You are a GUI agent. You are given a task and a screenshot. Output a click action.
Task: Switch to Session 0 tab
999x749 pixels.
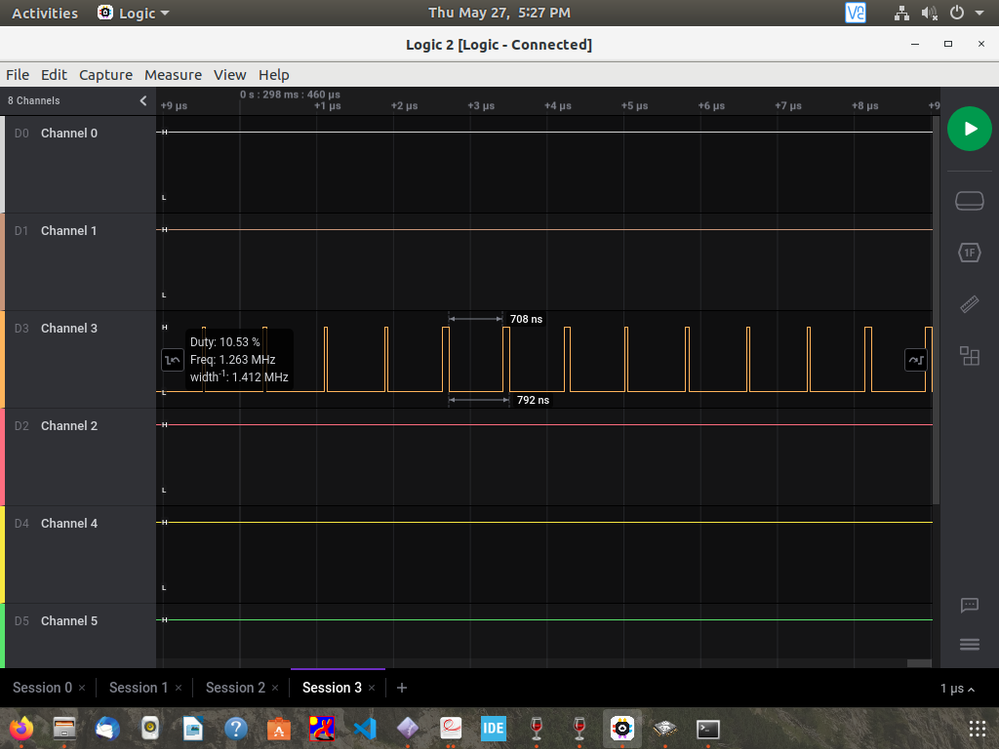(x=42, y=688)
